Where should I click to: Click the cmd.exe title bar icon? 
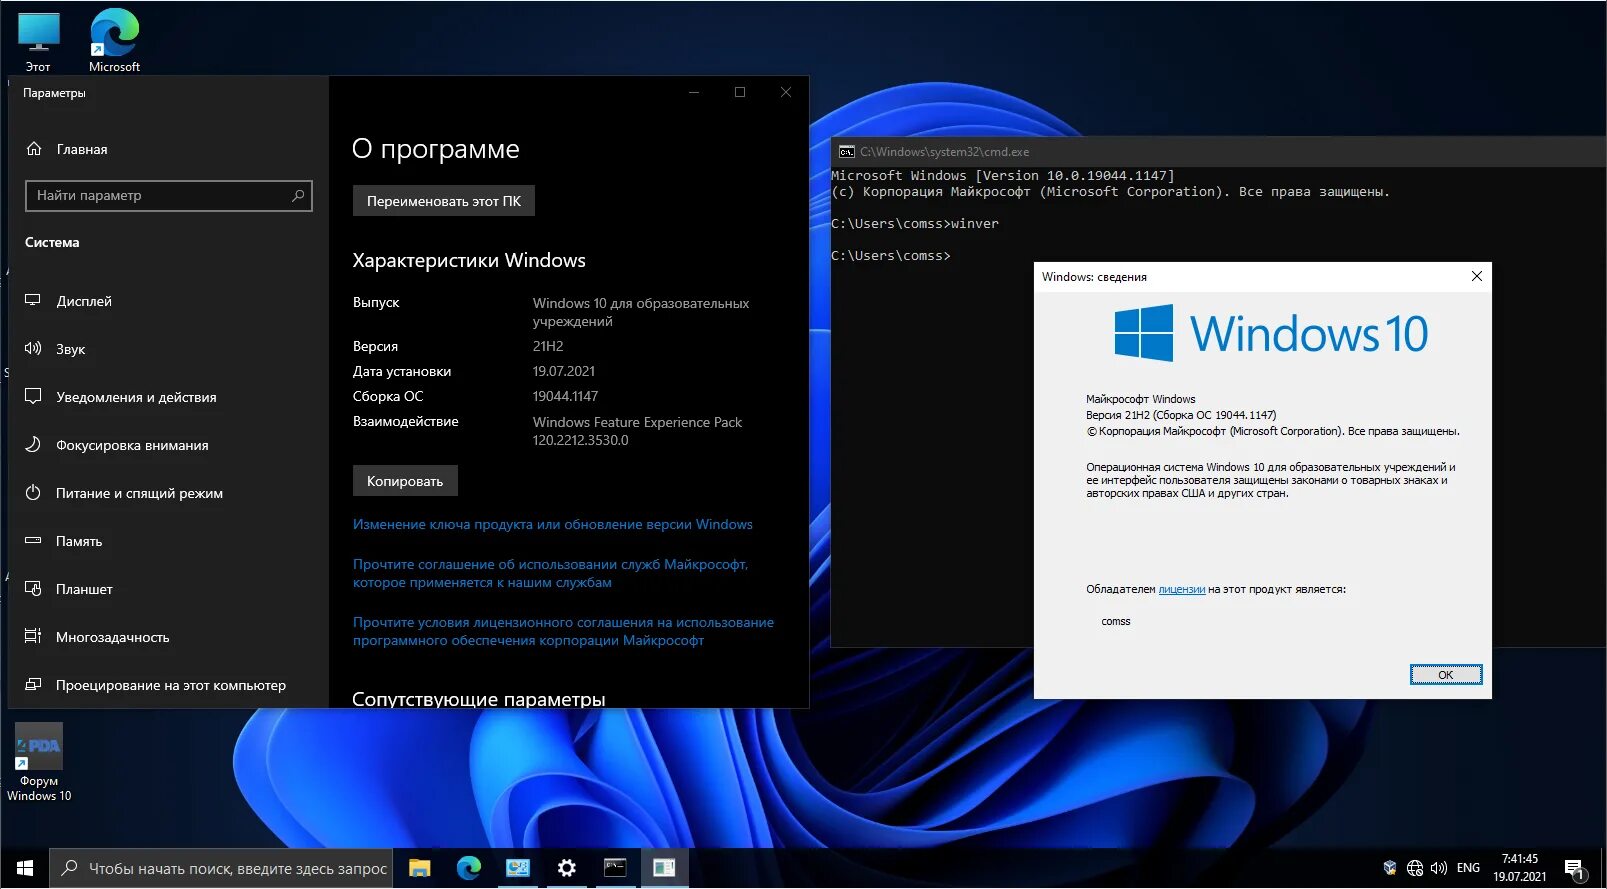point(847,152)
